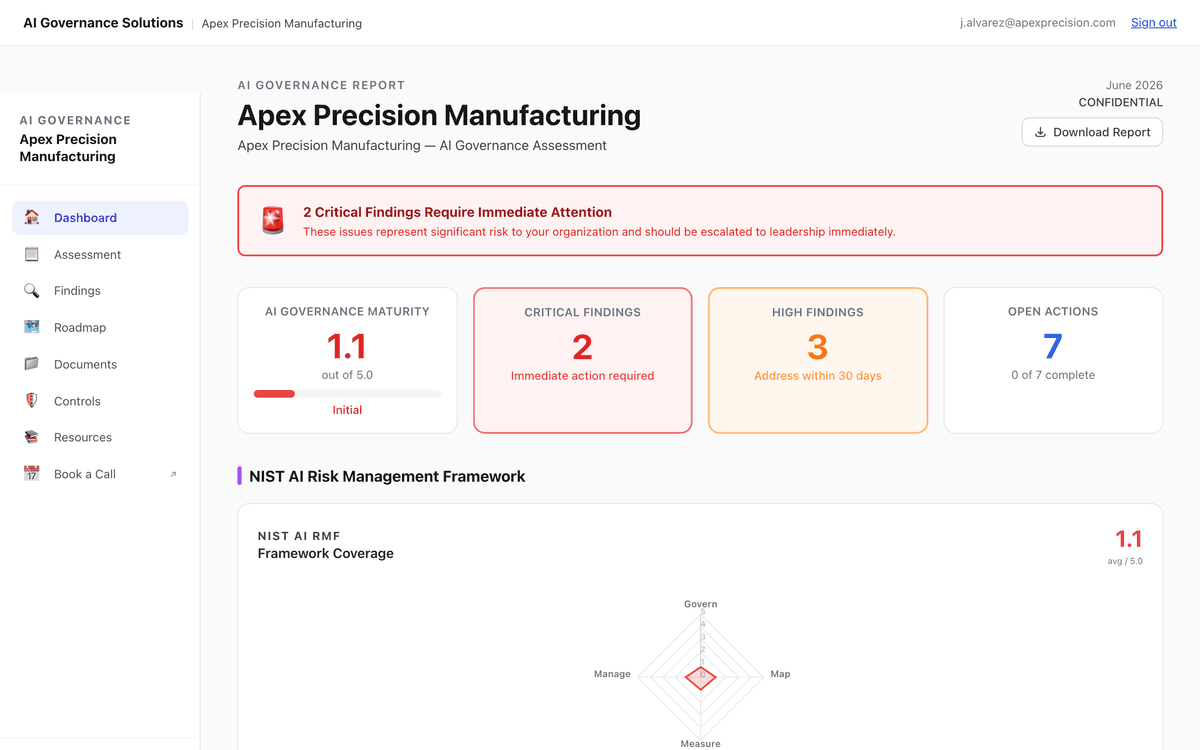Viewport: 1200px width, 750px height.
Task: Sign out of the account
Action: [x=1153, y=22]
